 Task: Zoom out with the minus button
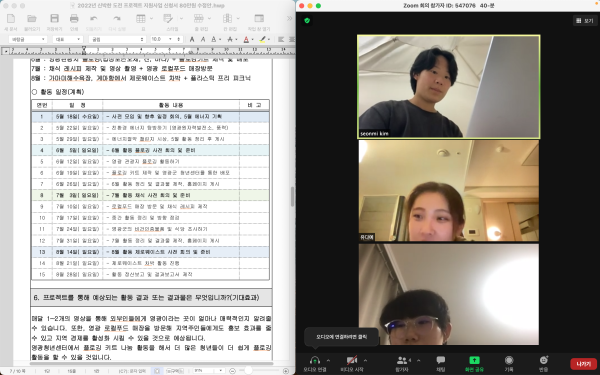(232, 371)
